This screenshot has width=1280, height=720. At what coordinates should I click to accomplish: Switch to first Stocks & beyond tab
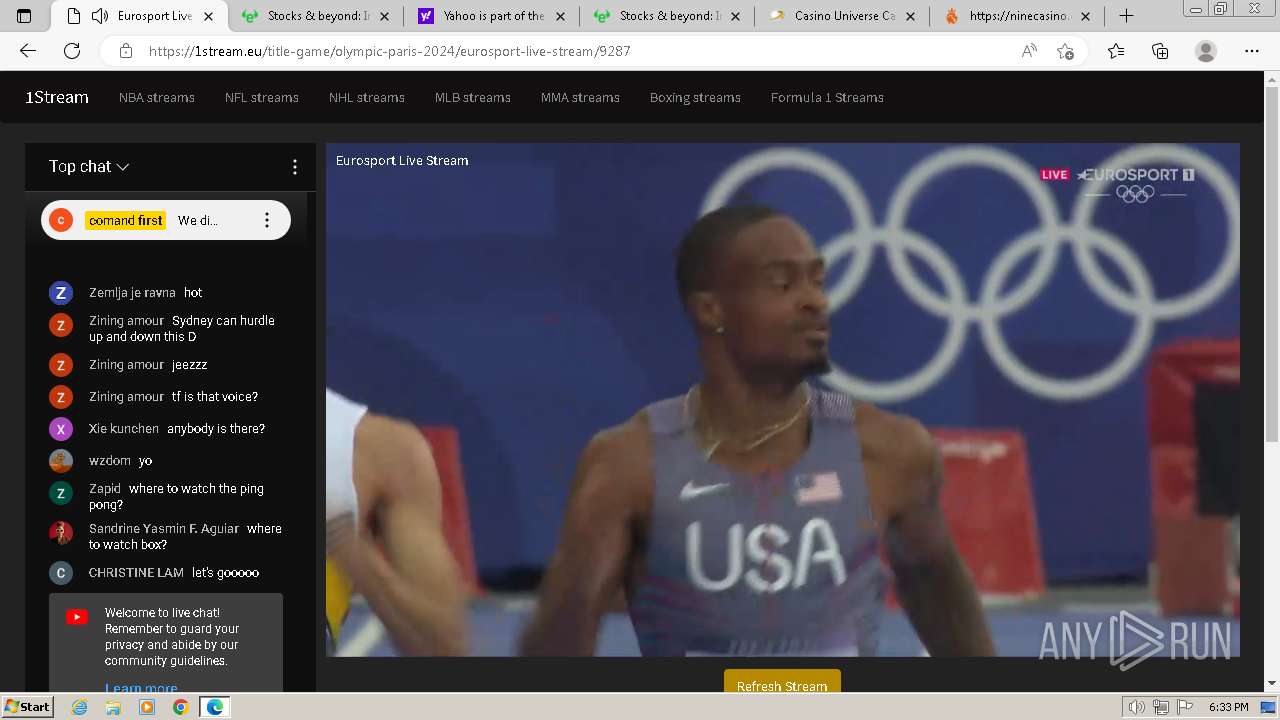point(316,16)
